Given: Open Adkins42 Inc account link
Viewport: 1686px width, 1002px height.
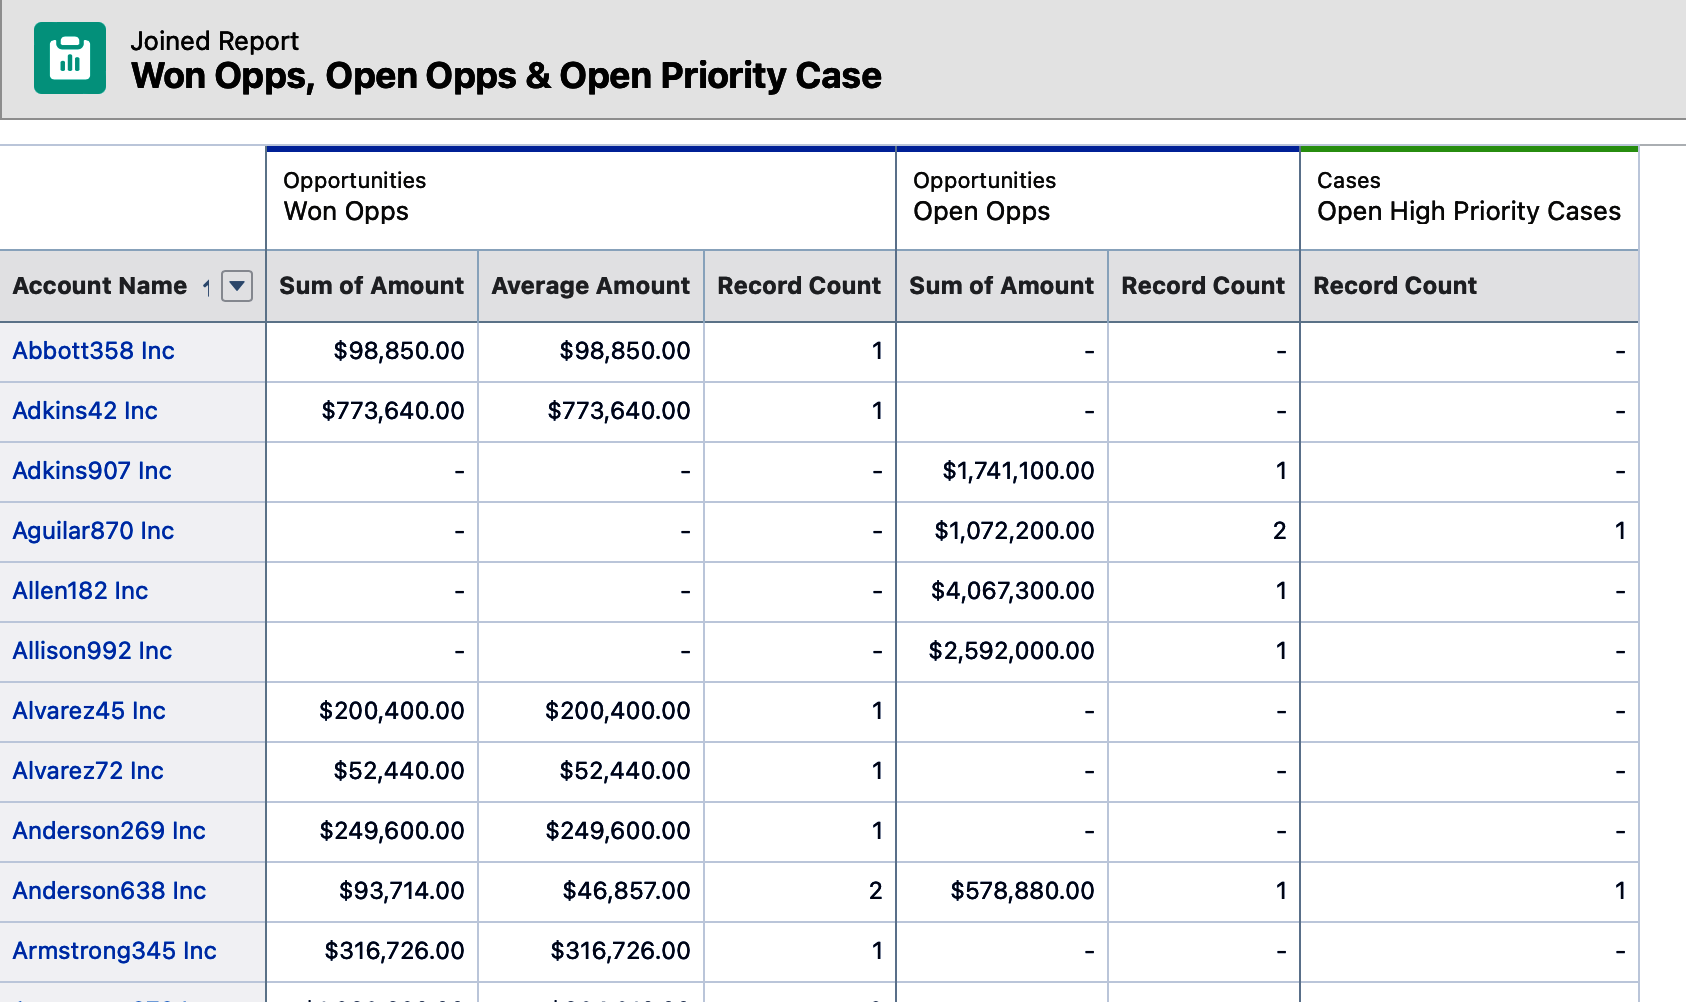Looking at the screenshot, I should 85,411.
